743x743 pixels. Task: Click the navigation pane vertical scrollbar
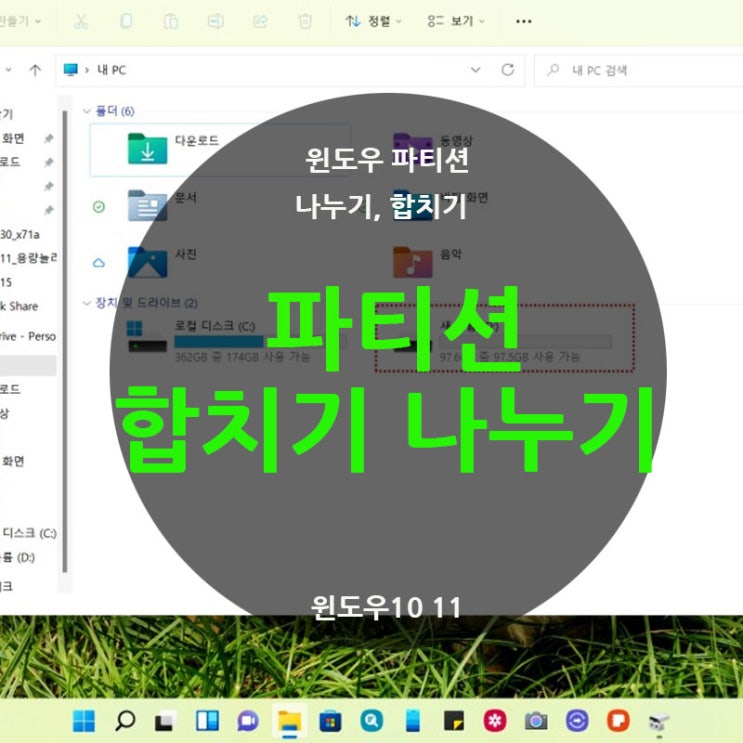(x=65, y=341)
